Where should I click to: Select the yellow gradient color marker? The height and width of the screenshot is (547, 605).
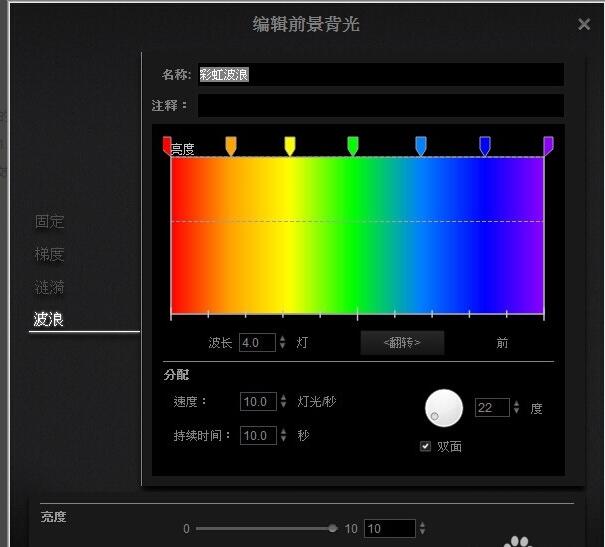290,146
